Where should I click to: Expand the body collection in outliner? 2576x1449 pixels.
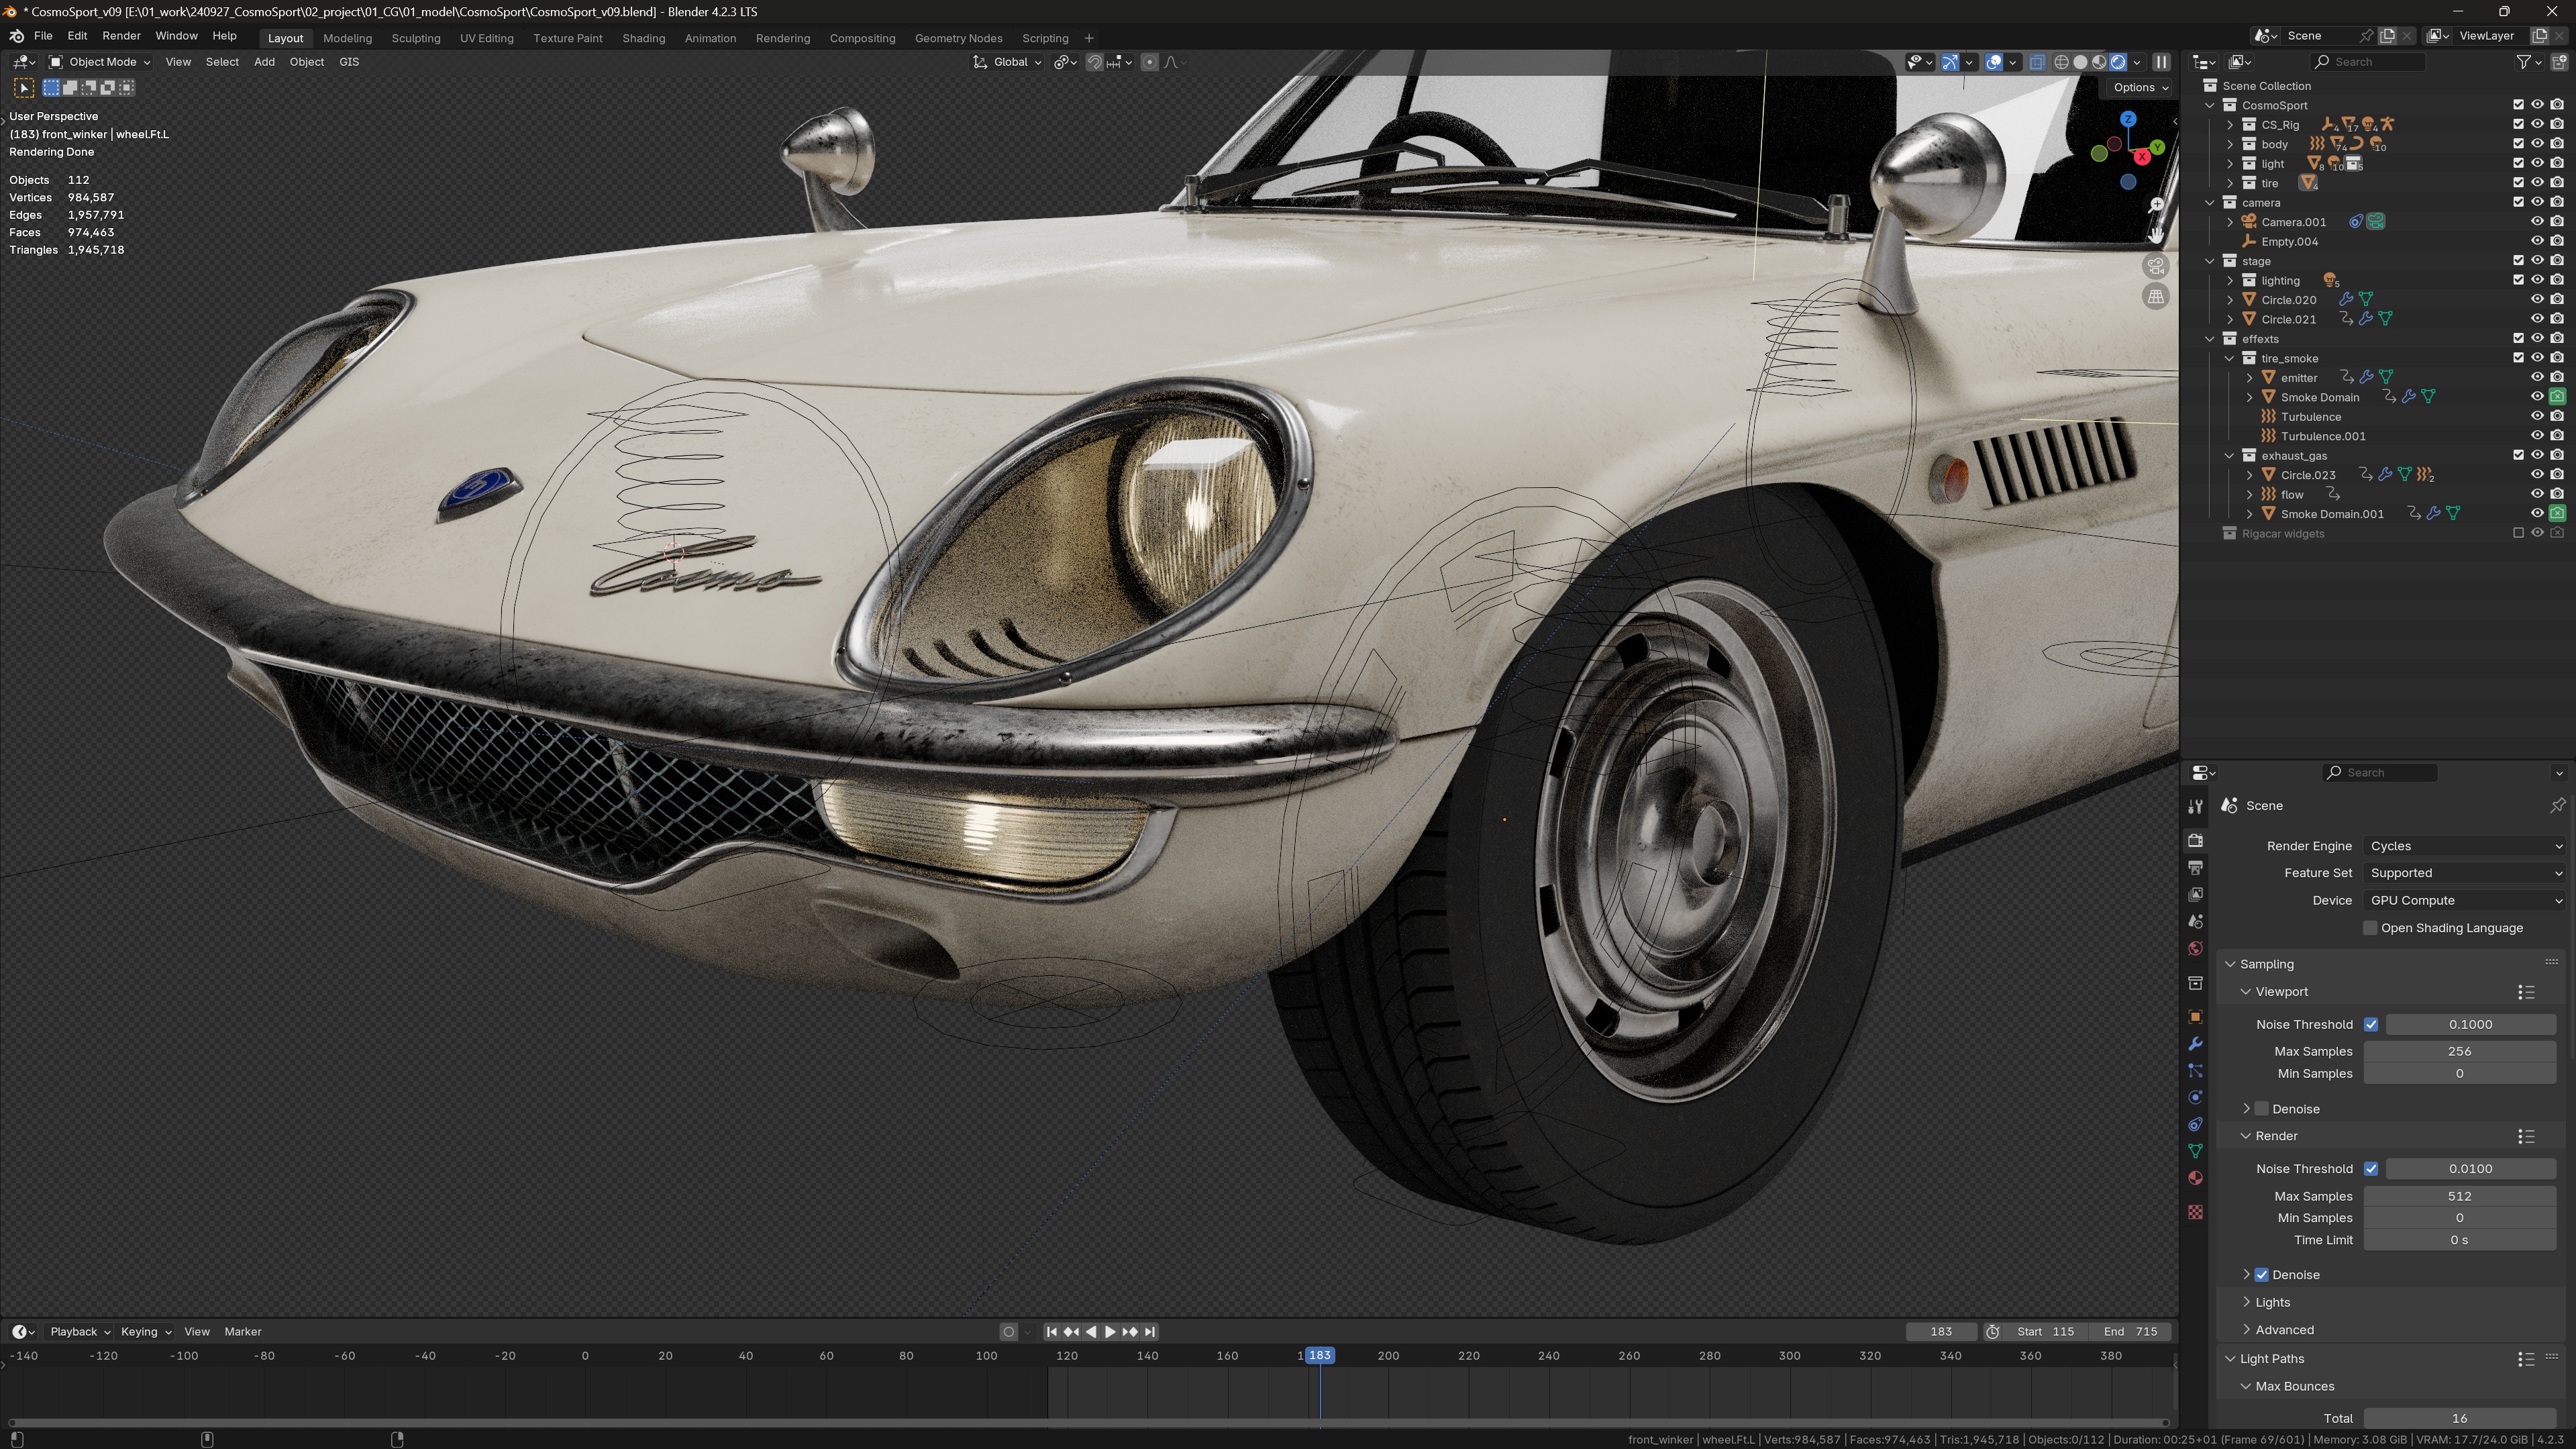pos(2230,144)
